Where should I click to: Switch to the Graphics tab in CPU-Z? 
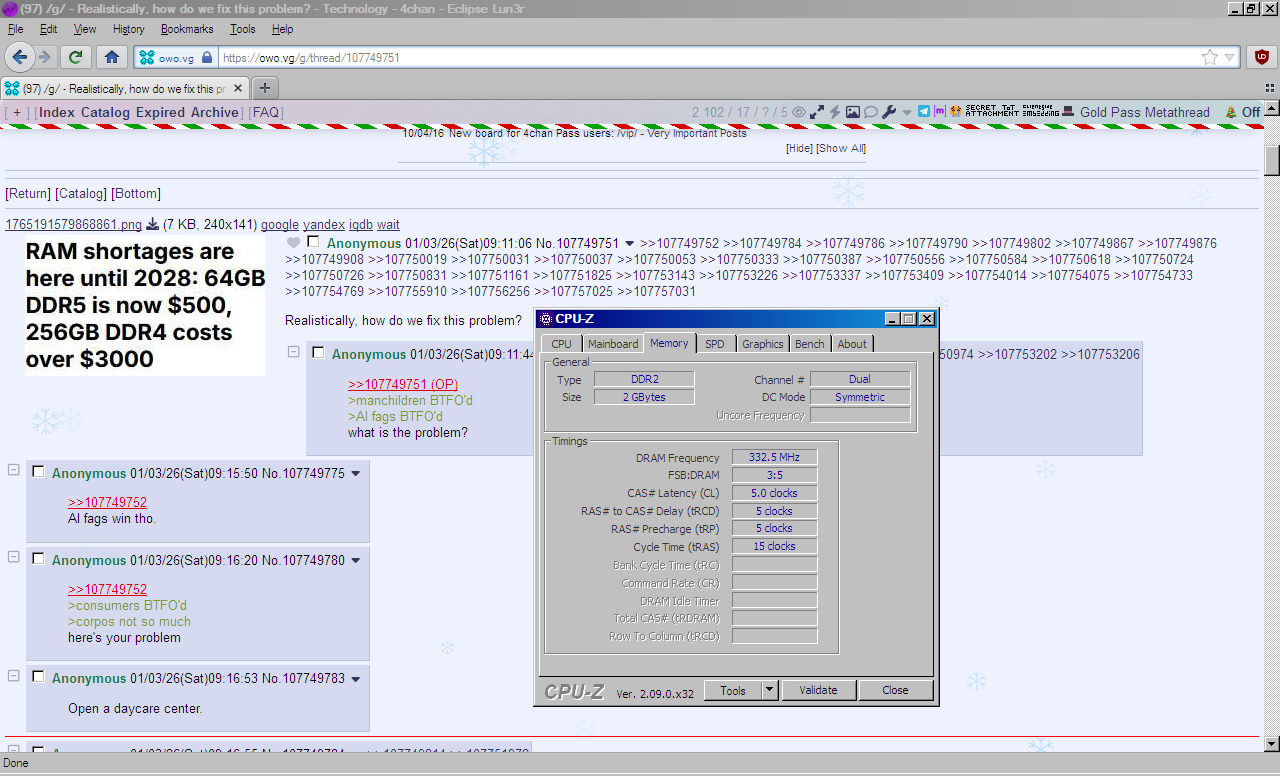coord(763,344)
